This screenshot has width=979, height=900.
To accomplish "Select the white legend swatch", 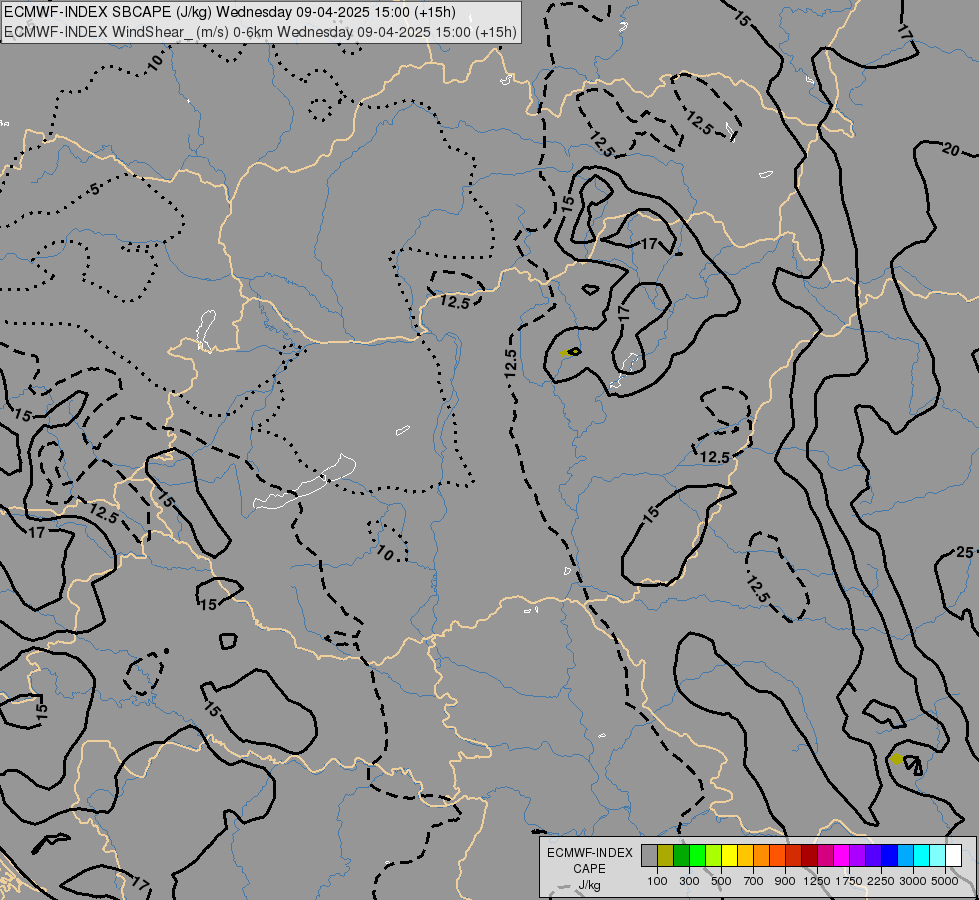I will tap(953, 855).
